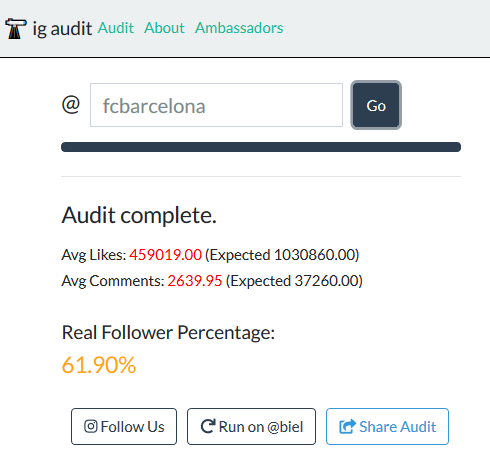Go to the Ambassadors page
490x476 pixels.
239,28
